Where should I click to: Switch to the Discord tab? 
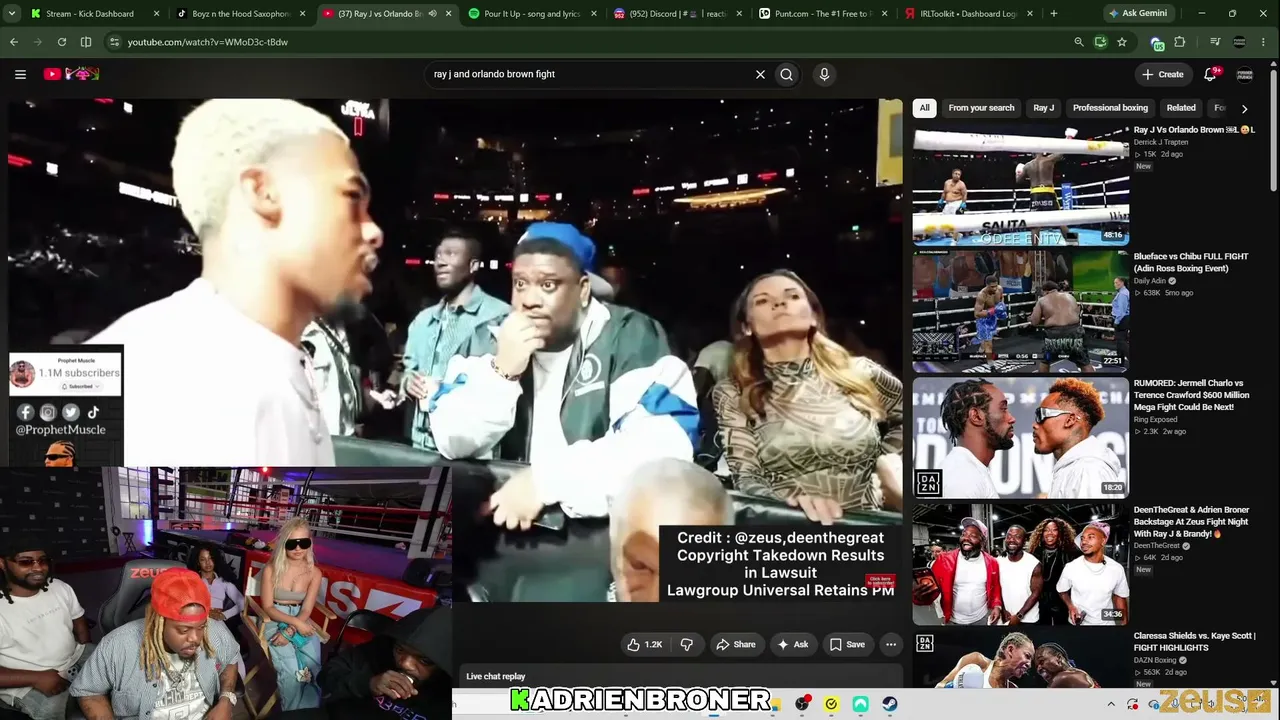tap(679, 14)
